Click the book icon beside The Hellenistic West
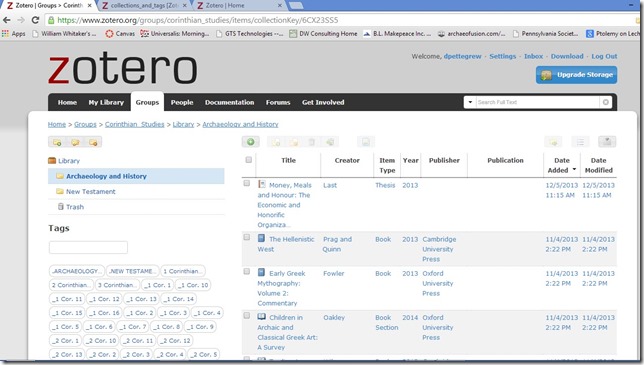This screenshot has height=365, width=644. pyautogui.click(x=261, y=238)
